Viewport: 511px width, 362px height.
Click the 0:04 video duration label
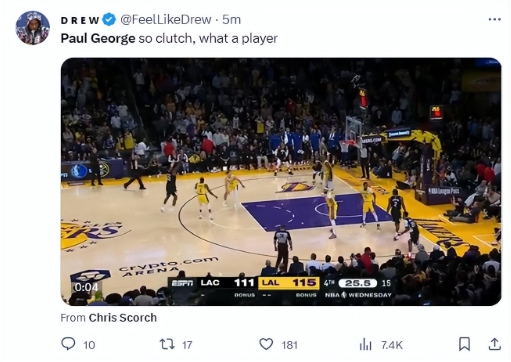(86, 287)
